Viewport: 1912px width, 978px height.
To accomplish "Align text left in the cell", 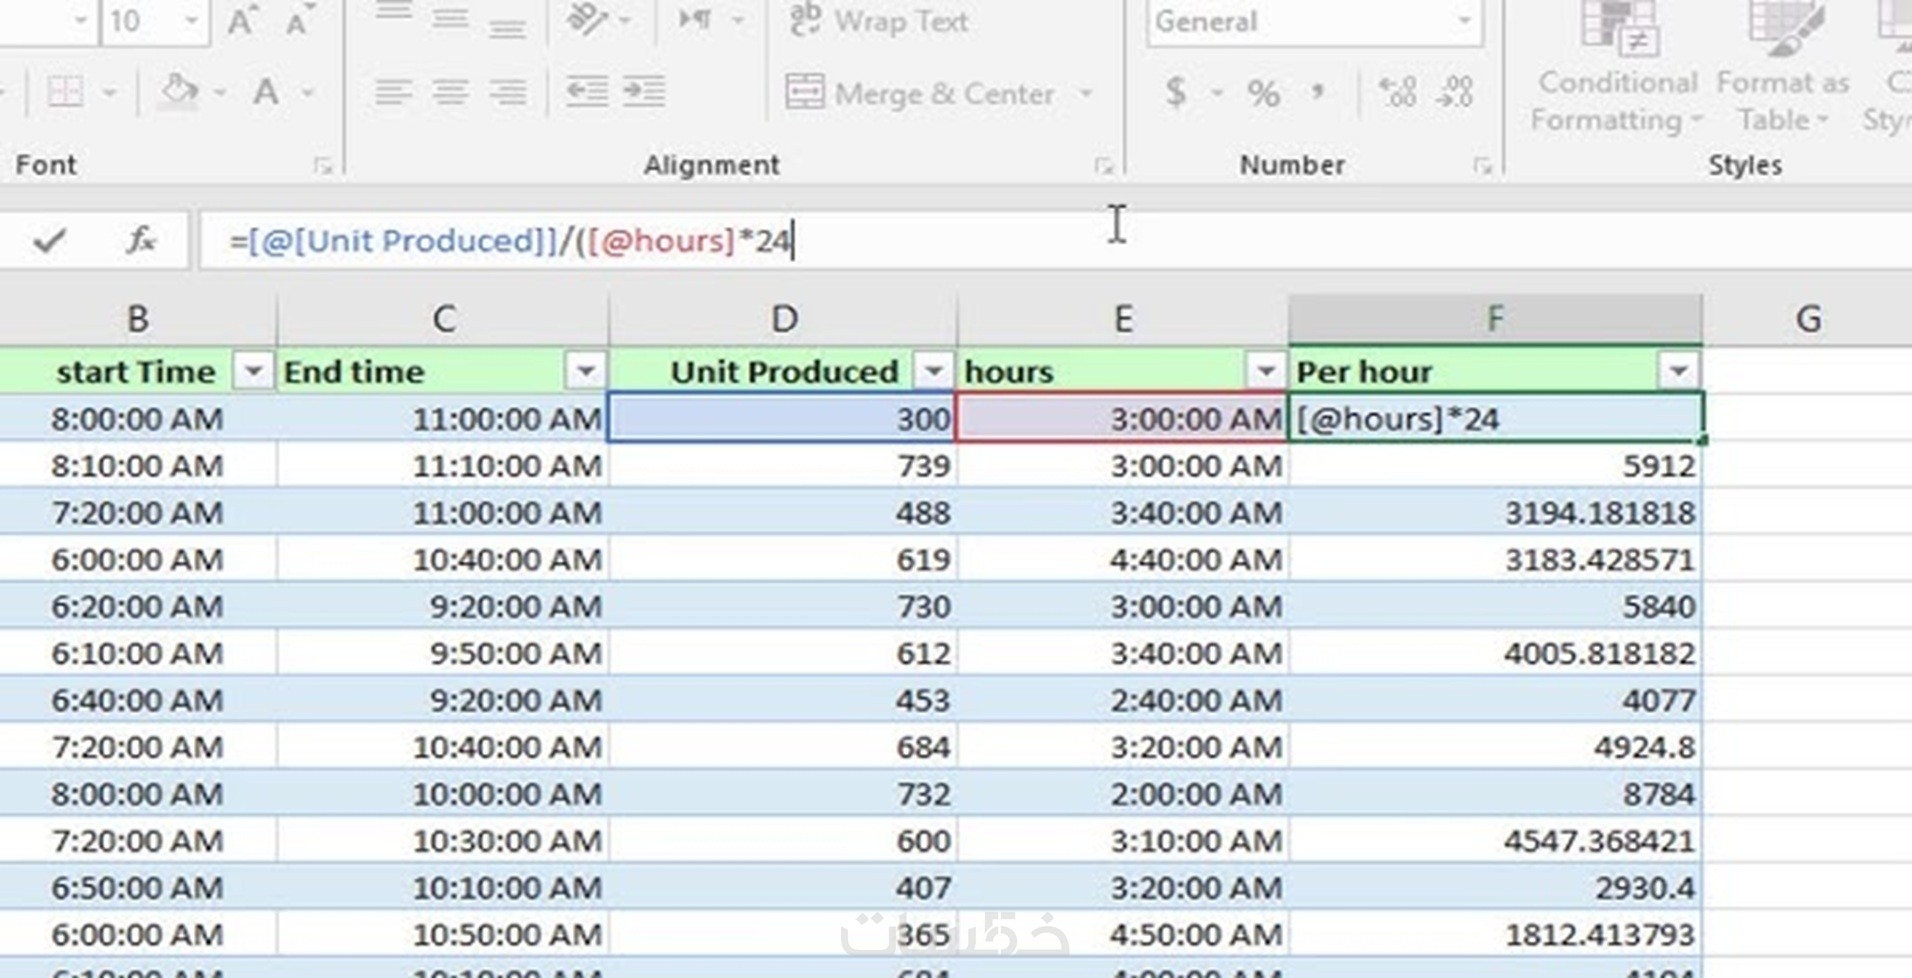I will 394,93.
